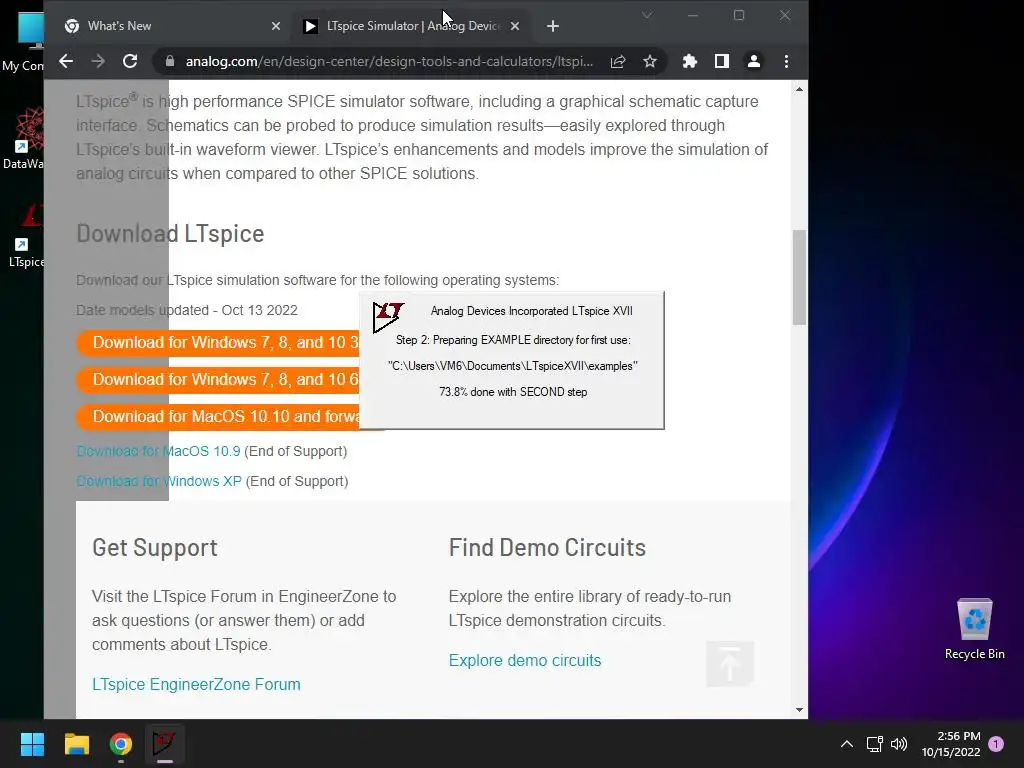The image size is (1024, 768).
Task: Go back to the previous page in Chrome
Action: click(66, 61)
